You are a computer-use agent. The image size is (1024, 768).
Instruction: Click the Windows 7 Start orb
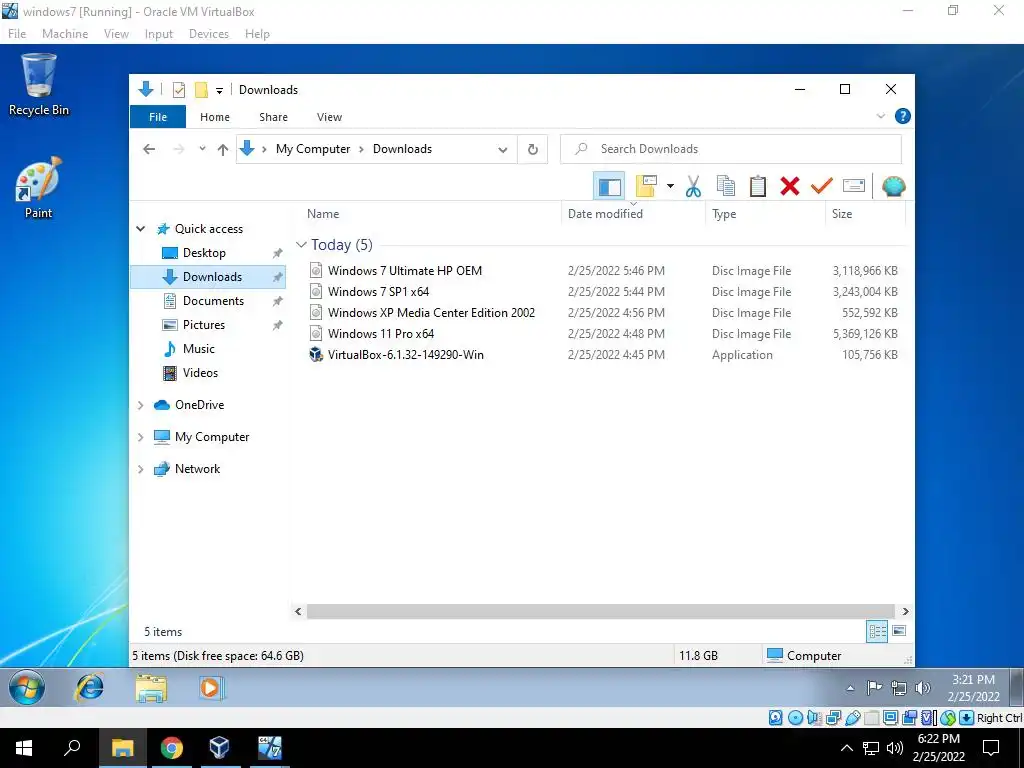tap(27, 688)
